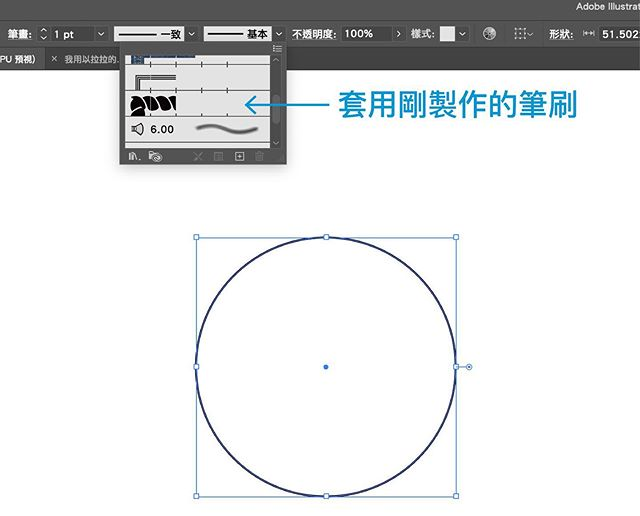
Task: Click the circle's center point
Action: click(326, 367)
